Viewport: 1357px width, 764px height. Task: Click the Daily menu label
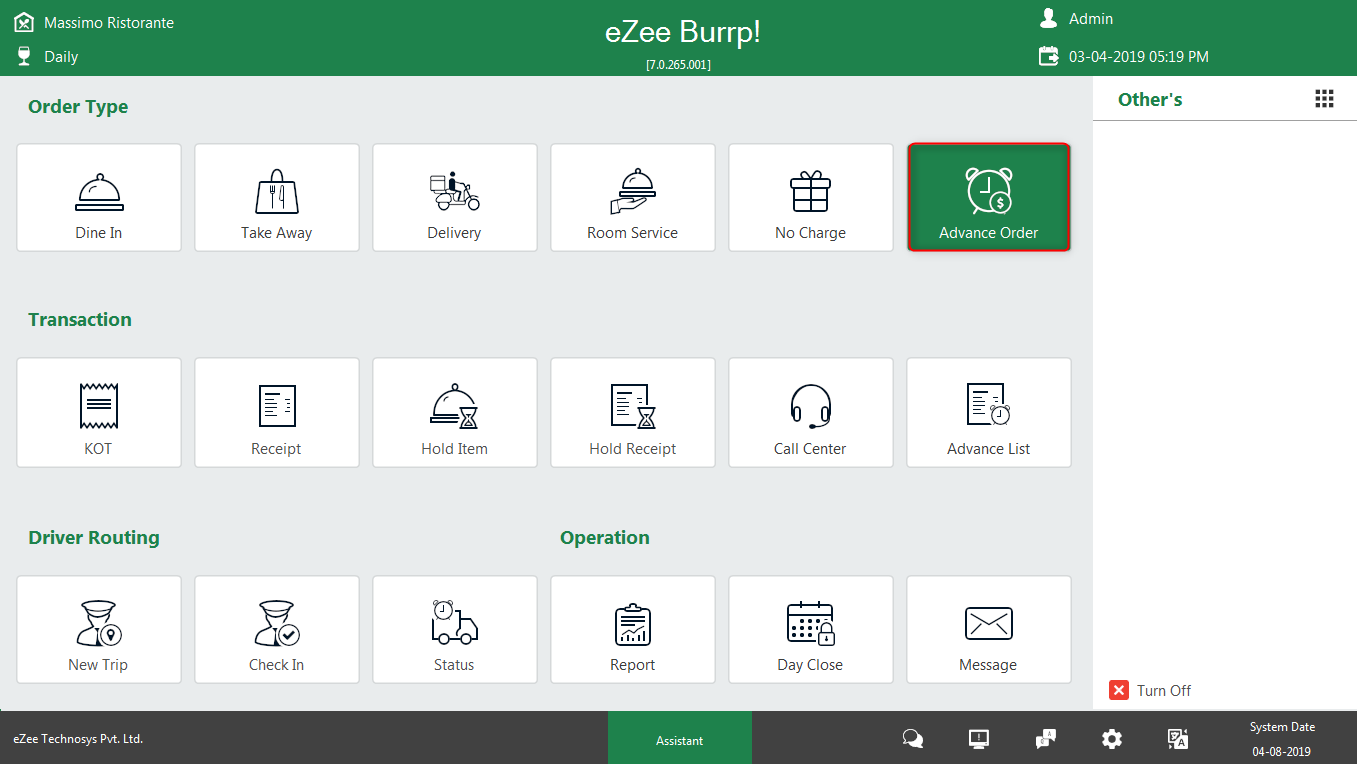click(x=61, y=57)
